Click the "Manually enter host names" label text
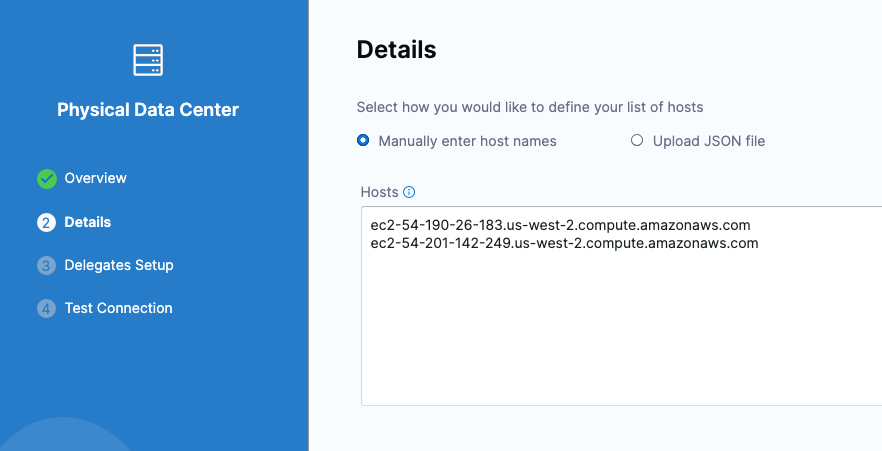882x451 pixels. pos(467,141)
